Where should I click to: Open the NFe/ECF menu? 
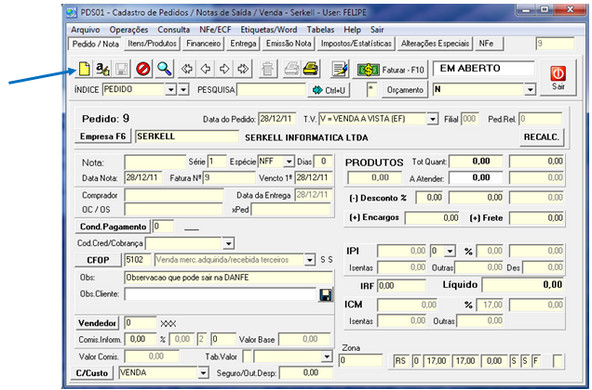point(215,30)
